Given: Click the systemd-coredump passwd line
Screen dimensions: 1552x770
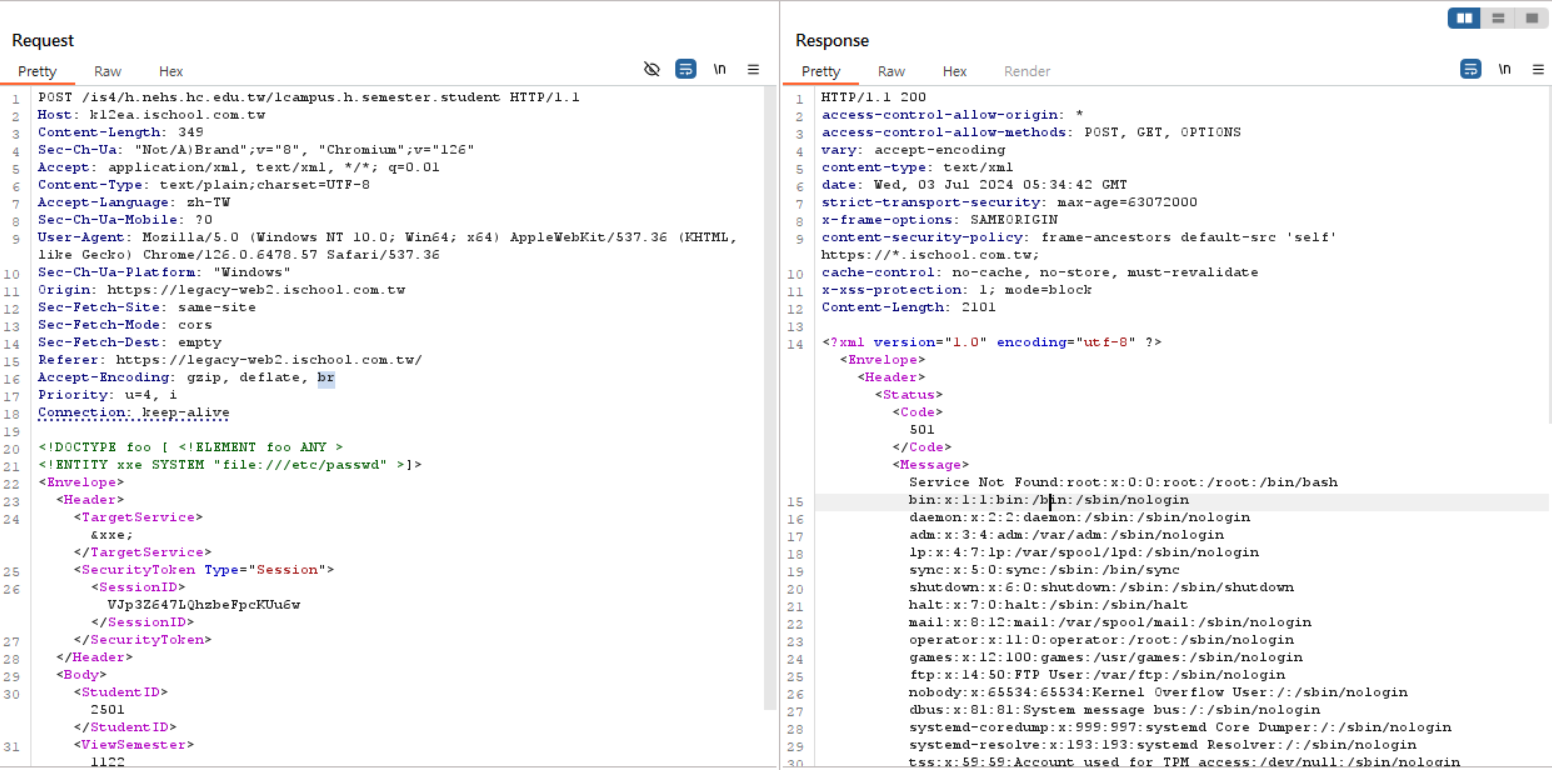Looking at the screenshot, I should coord(1180,727).
